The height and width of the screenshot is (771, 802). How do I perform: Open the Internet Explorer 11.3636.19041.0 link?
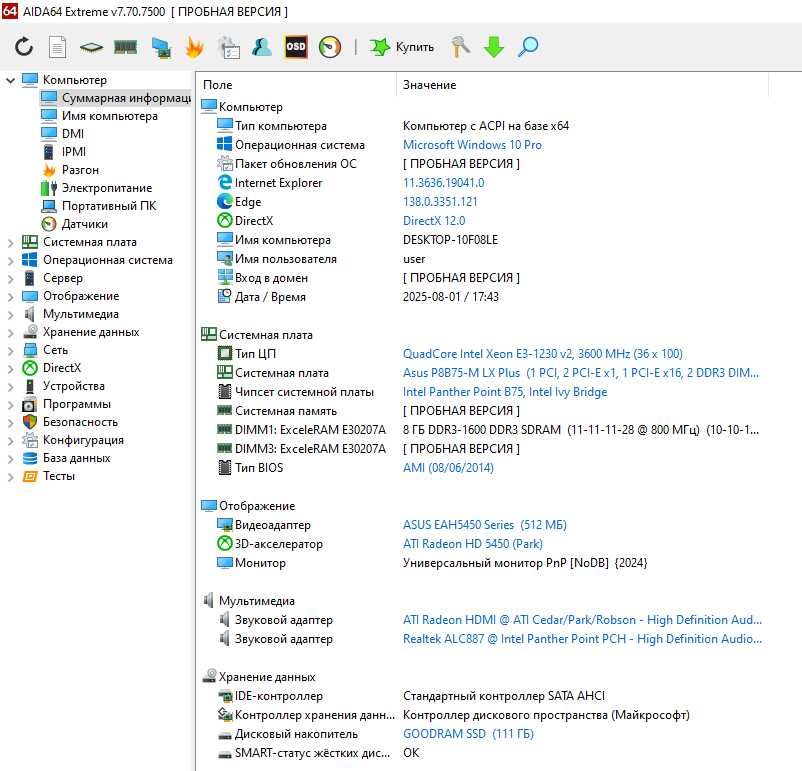[x=443, y=183]
